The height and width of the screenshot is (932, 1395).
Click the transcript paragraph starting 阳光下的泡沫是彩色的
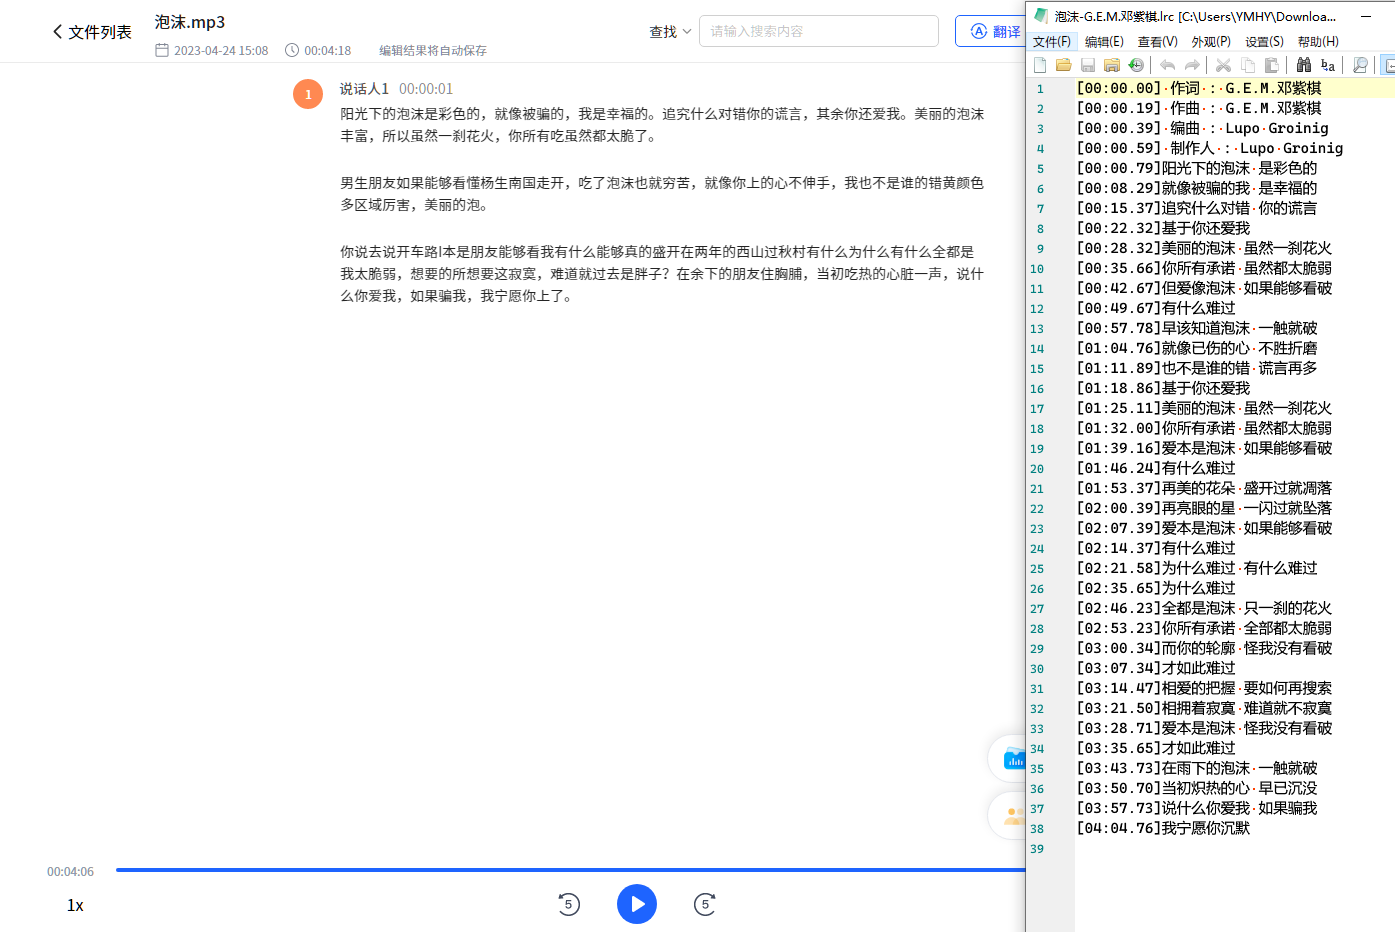(x=662, y=125)
